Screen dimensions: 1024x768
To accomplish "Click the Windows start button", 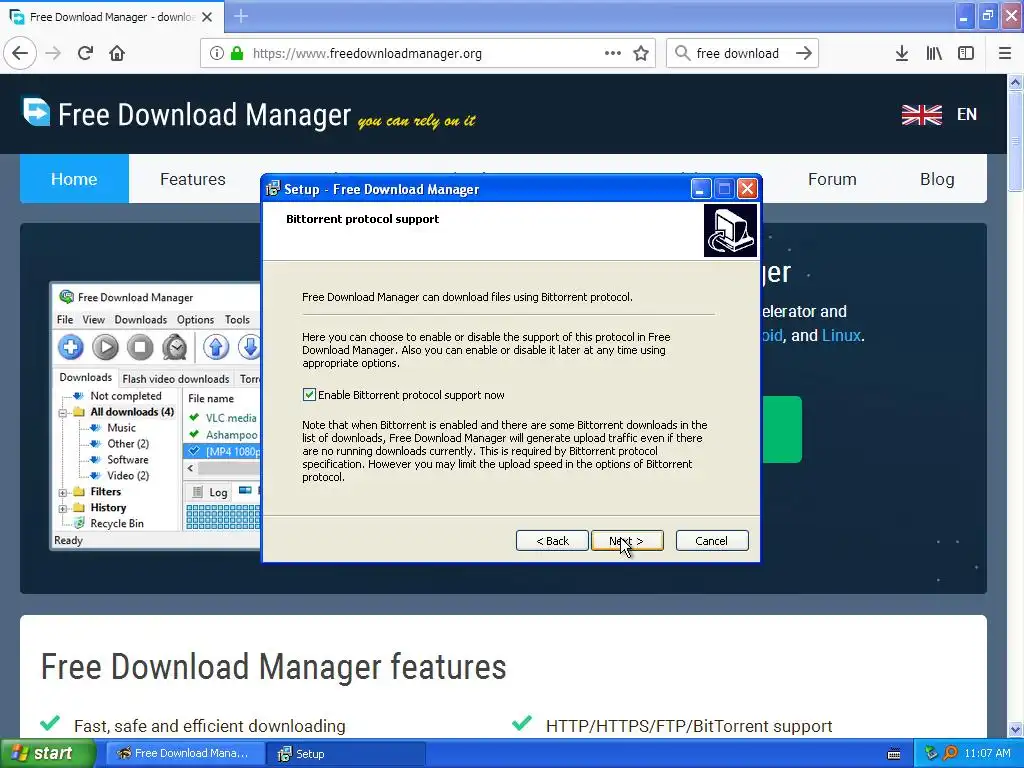I will pyautogui.click(x=47, y=754).
